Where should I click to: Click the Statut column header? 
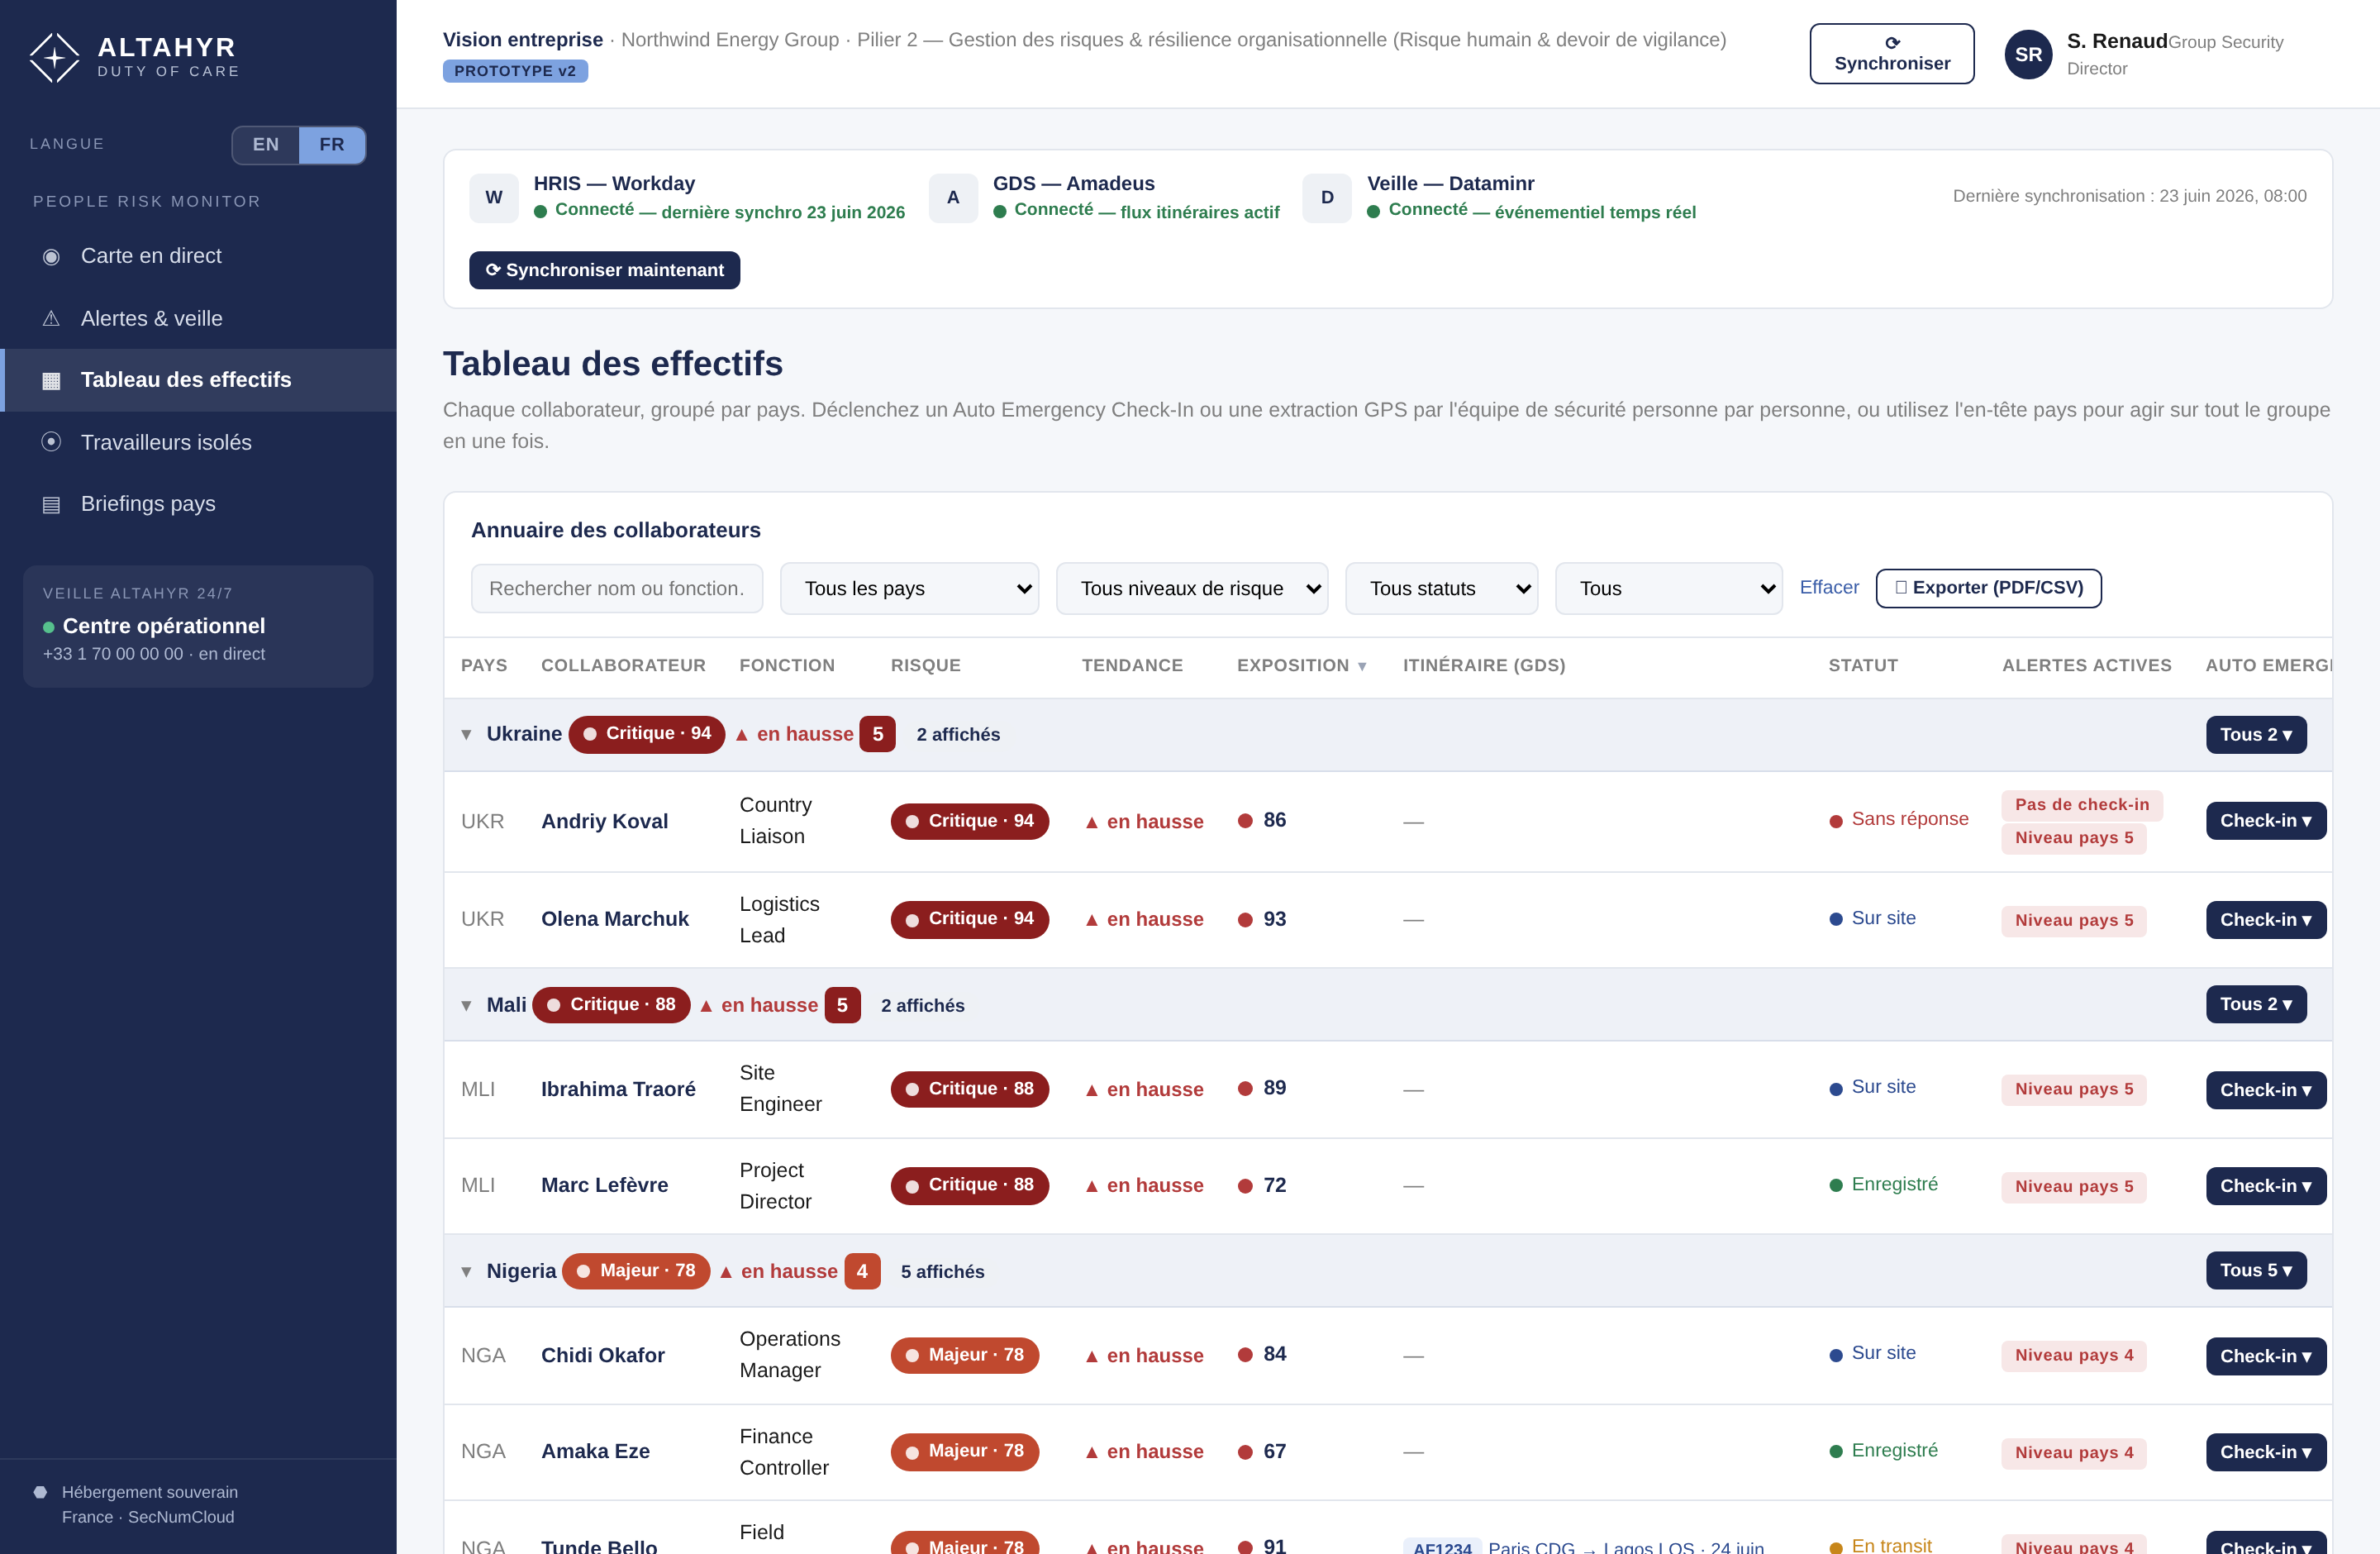point(1863,666)
